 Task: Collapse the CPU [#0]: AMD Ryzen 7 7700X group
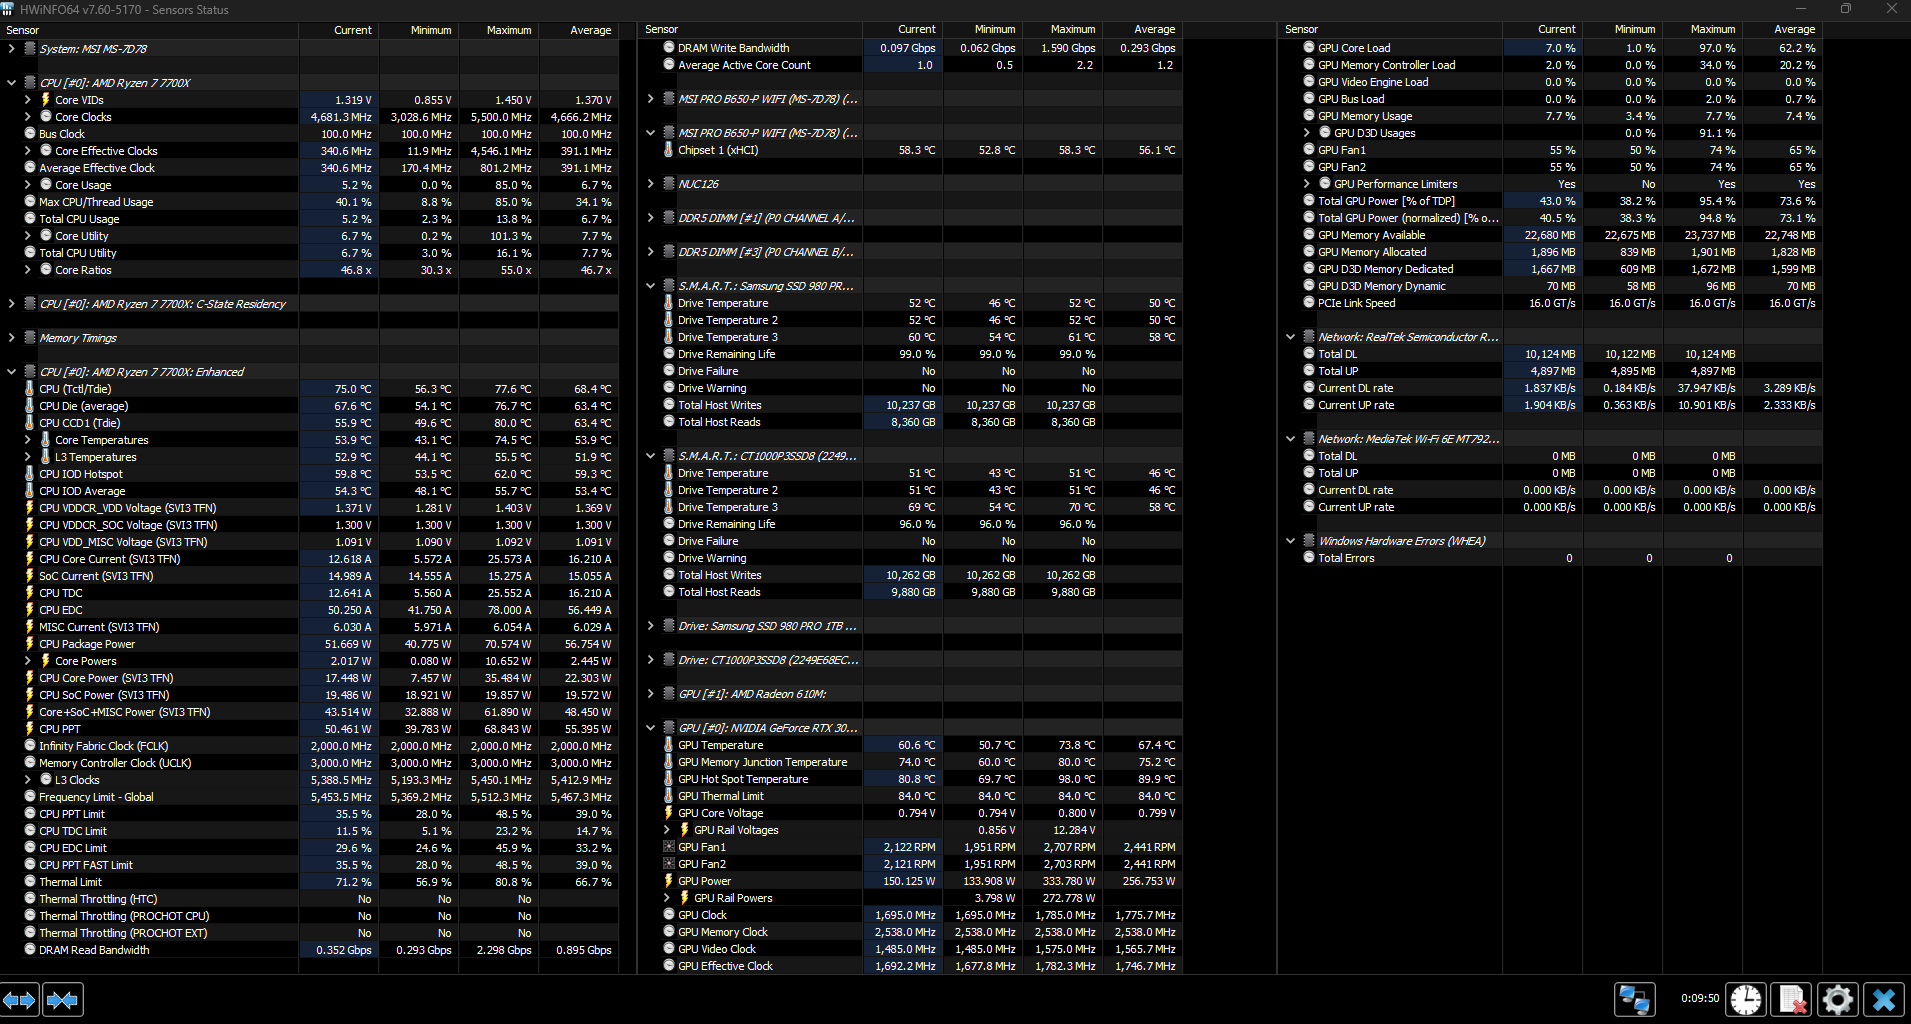[11, 83]
